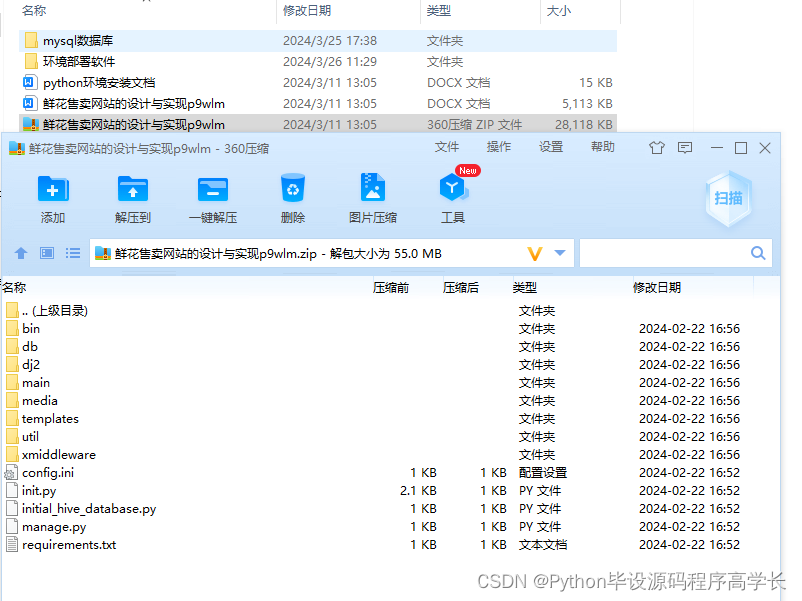802x601 pixels.
Task: Sort archive list by 修改日期 column header
Action: point(657,287)
